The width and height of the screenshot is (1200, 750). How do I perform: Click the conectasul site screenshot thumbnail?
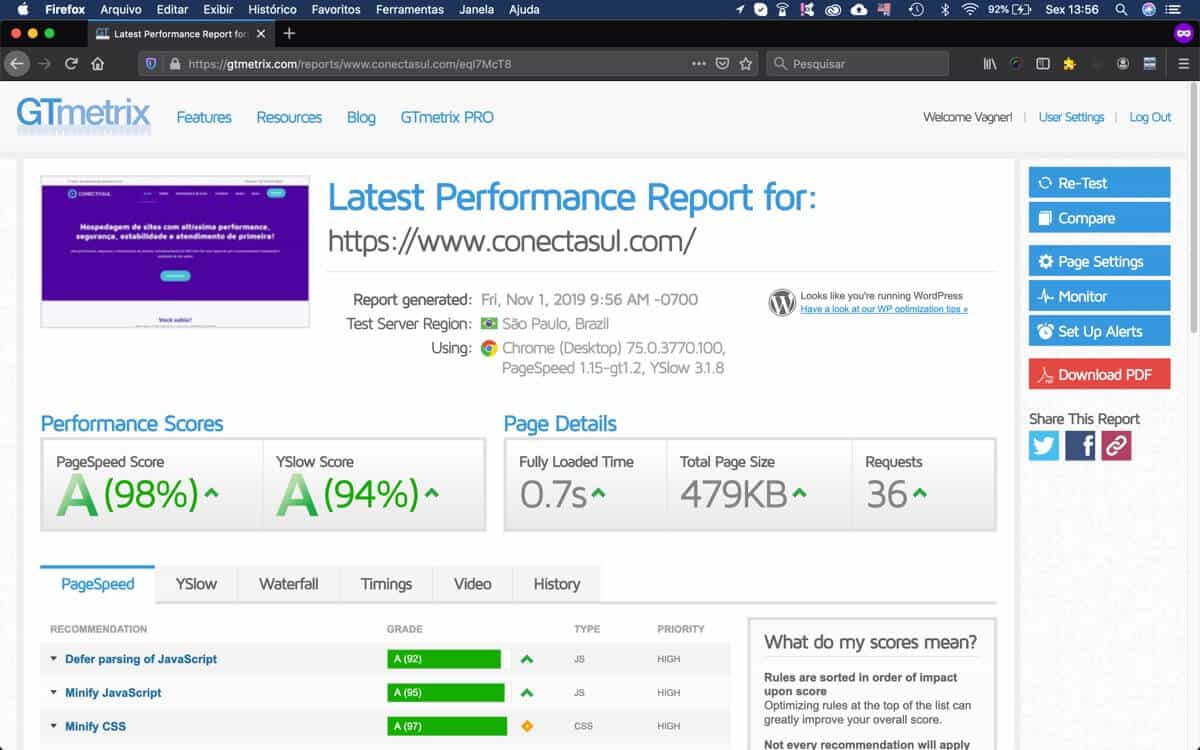[x=175, y=252]
